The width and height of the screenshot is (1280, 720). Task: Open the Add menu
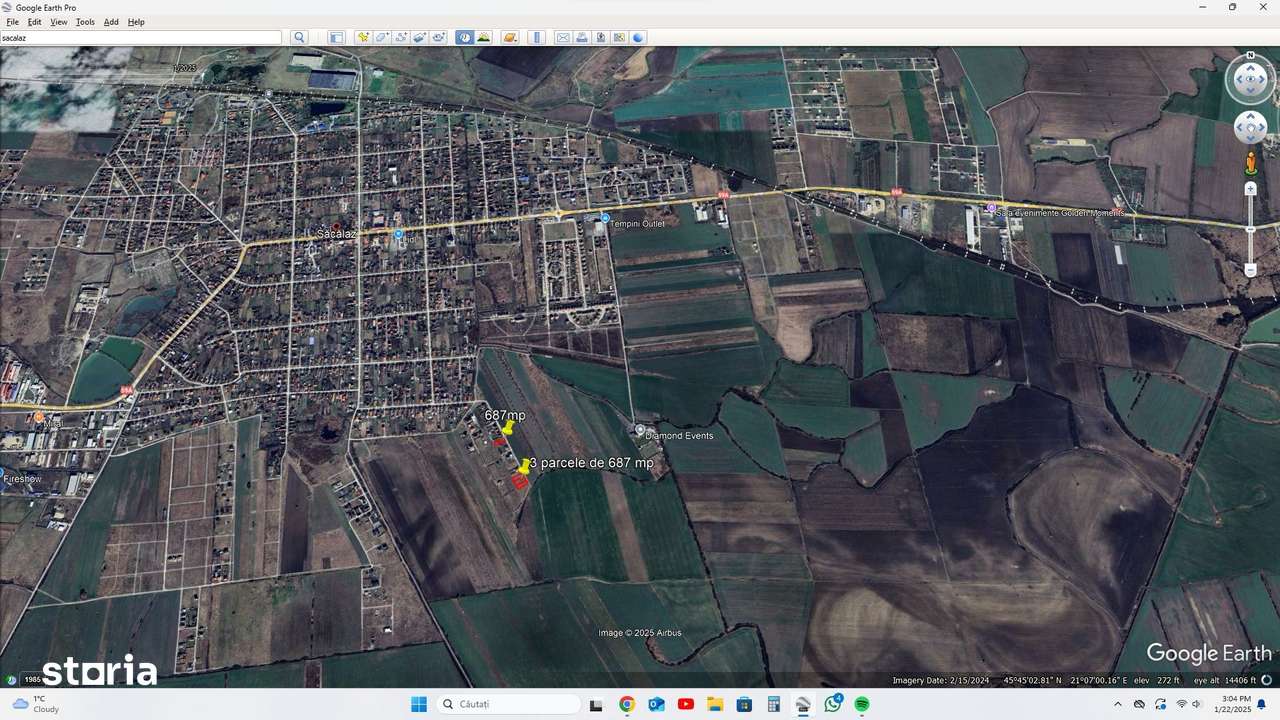111,22
